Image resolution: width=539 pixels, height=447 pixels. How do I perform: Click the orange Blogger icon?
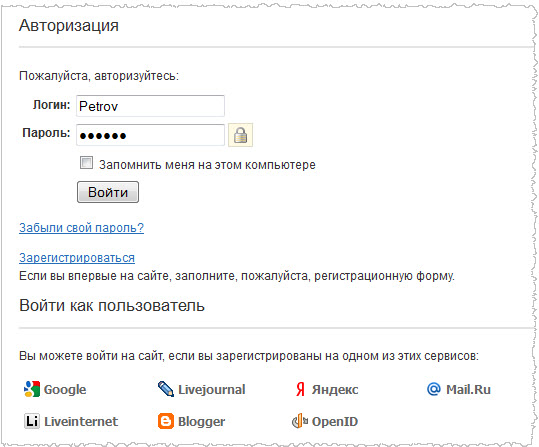click(166, 421)
